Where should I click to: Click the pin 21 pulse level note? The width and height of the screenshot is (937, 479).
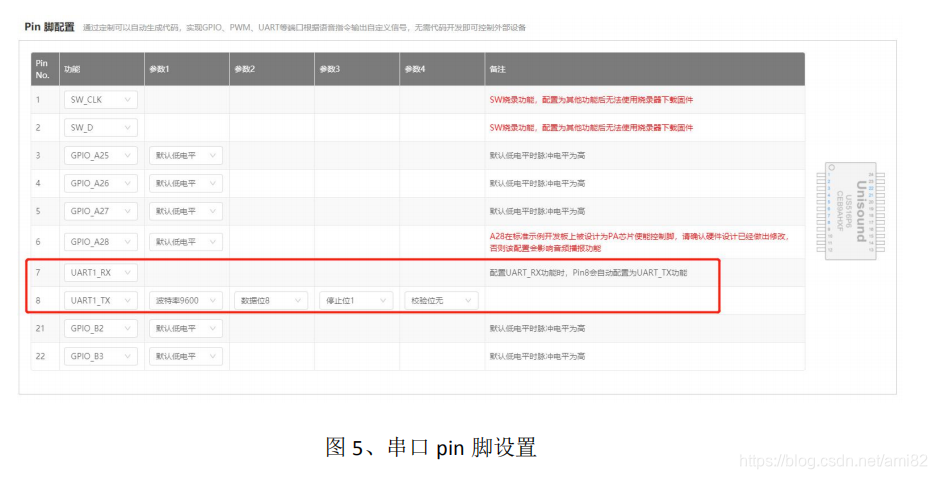tap(537, 328)
